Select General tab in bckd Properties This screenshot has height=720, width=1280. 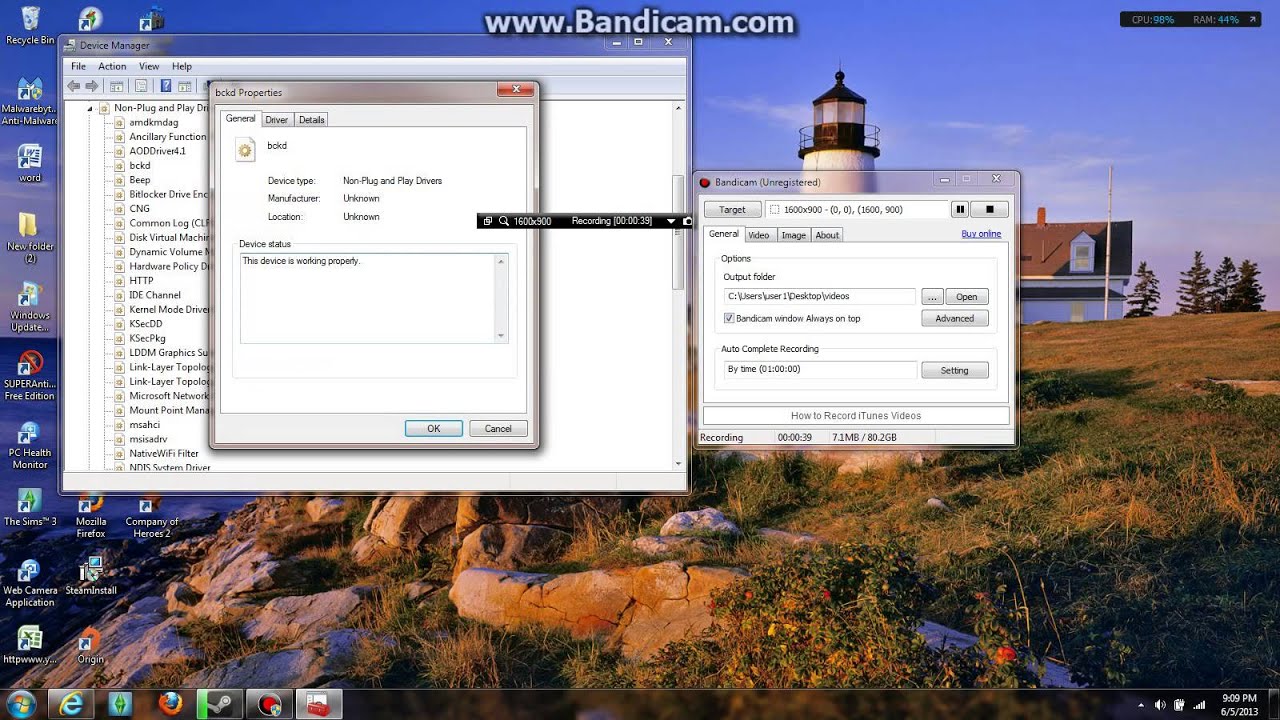[x=240, y=118]
